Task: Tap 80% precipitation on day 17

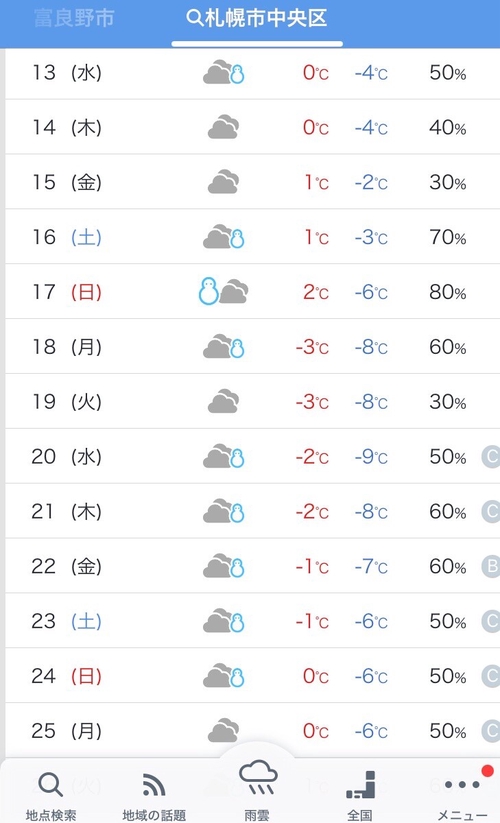Action: coord(448,292)
